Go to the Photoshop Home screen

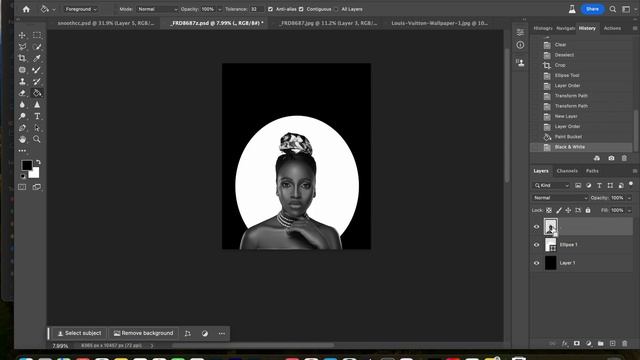point(26,9)
